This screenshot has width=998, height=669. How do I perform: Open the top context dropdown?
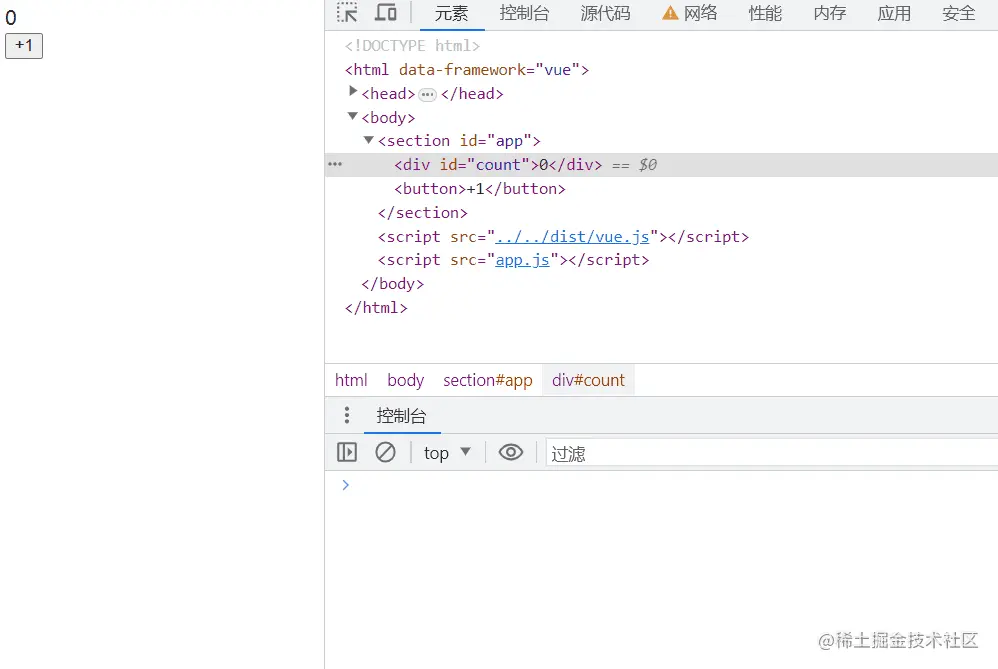[x=447, y=453]
